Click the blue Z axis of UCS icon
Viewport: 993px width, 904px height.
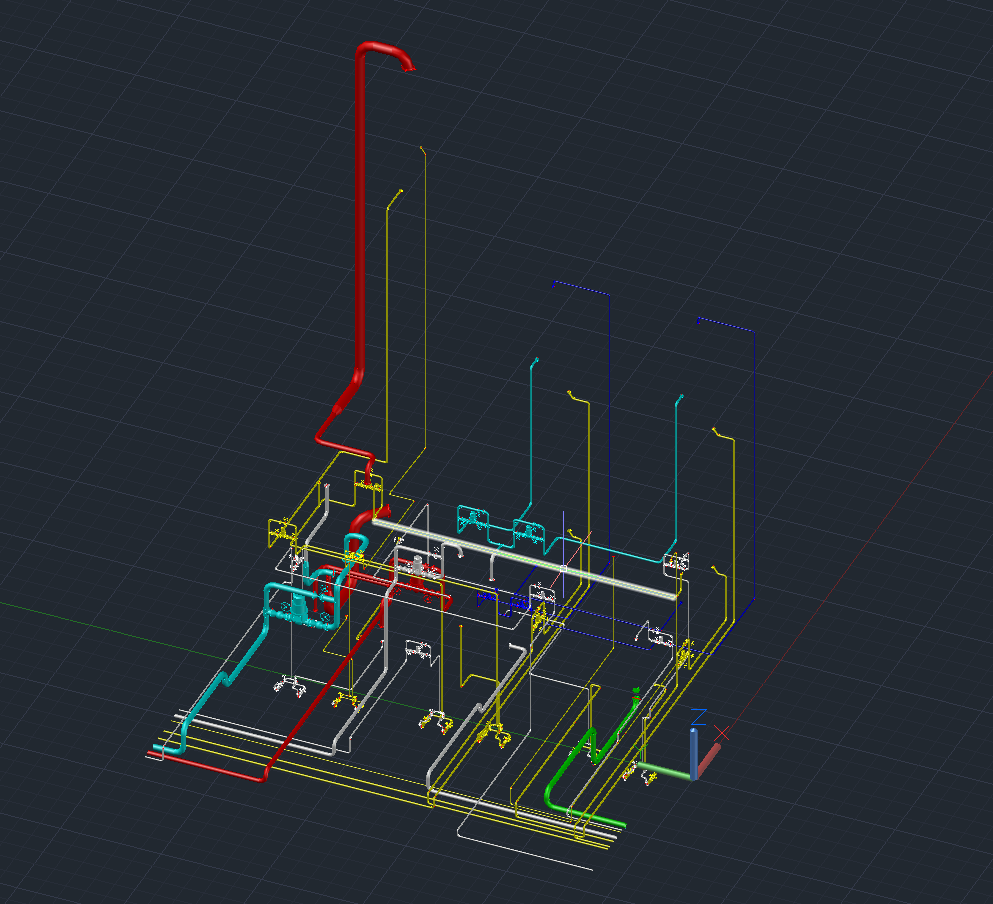point(694,754)
